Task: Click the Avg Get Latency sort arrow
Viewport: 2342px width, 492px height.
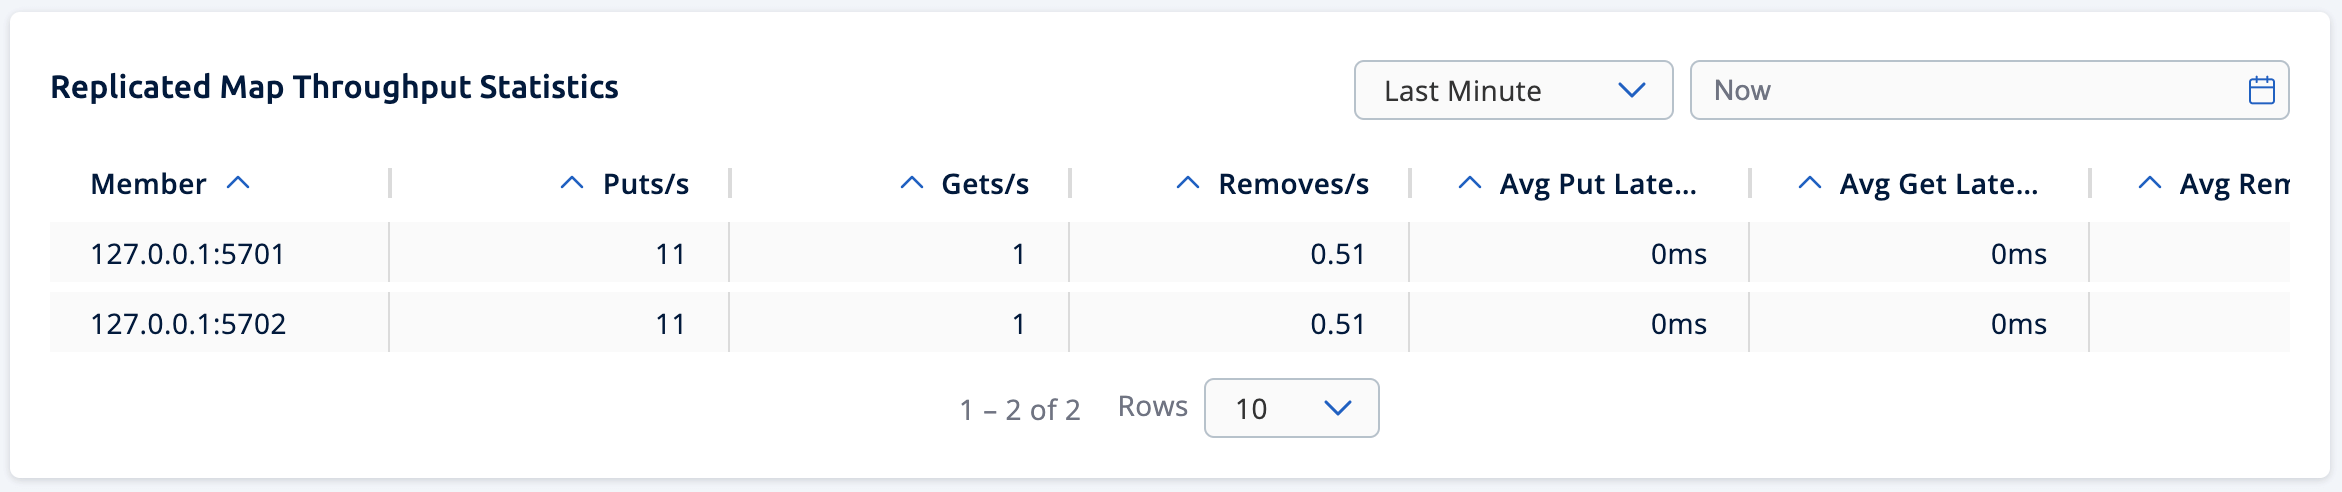Action: pyautogui.click(x=1809, y=183)
